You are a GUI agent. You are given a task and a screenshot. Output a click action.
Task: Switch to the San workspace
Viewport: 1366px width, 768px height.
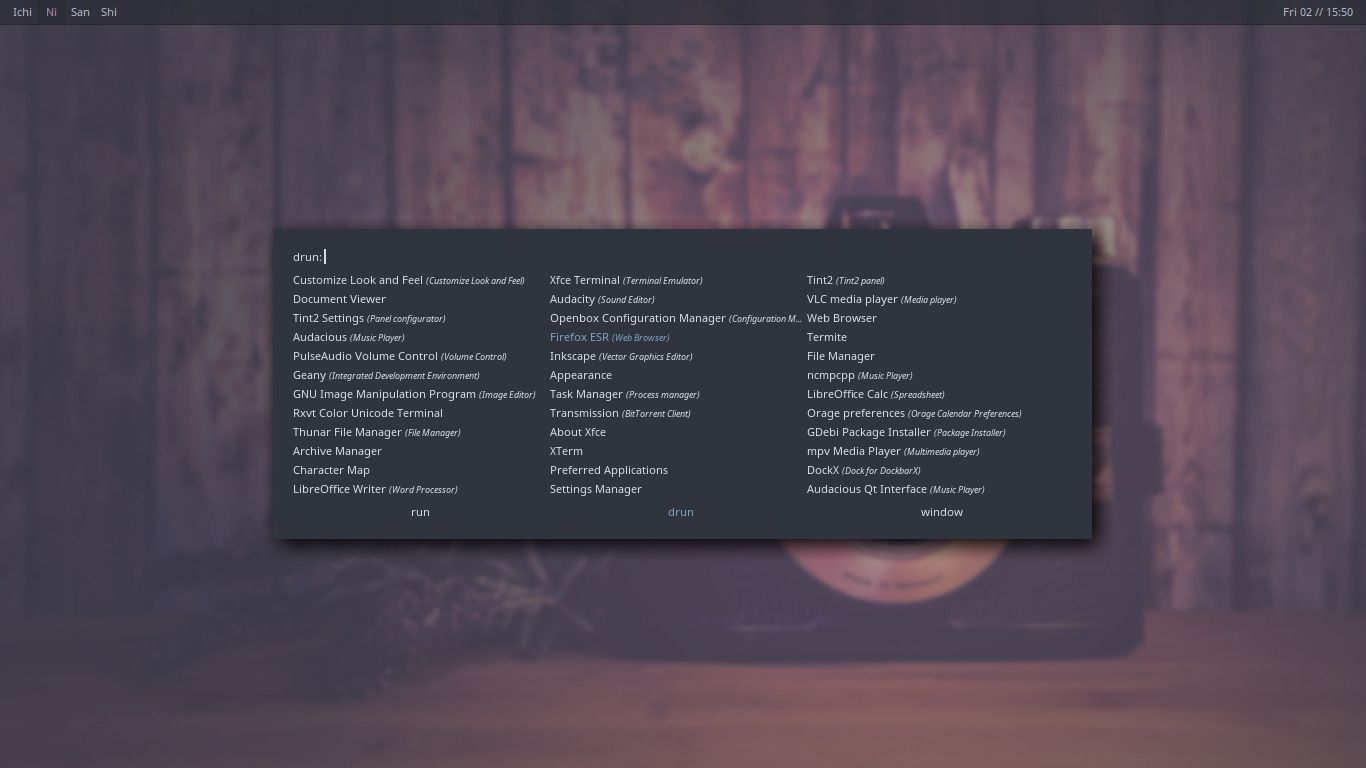80,12
